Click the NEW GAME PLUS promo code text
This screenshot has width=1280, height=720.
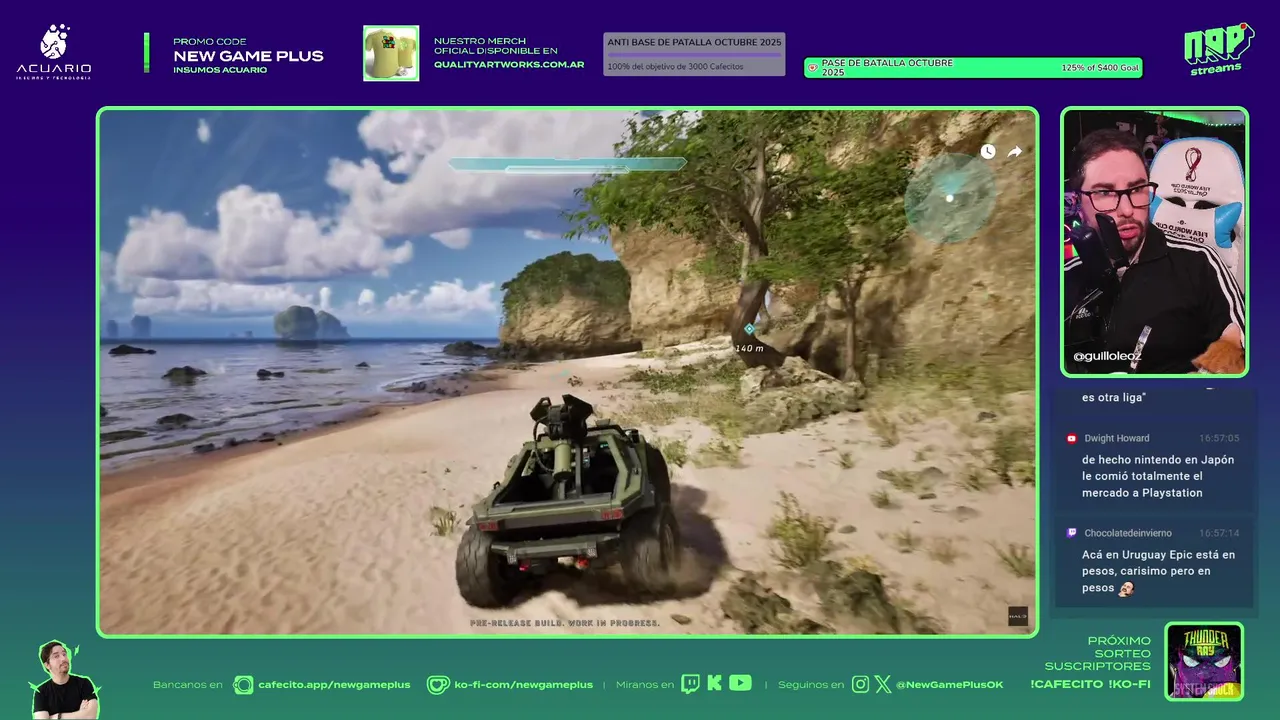(x=248, y=56)
